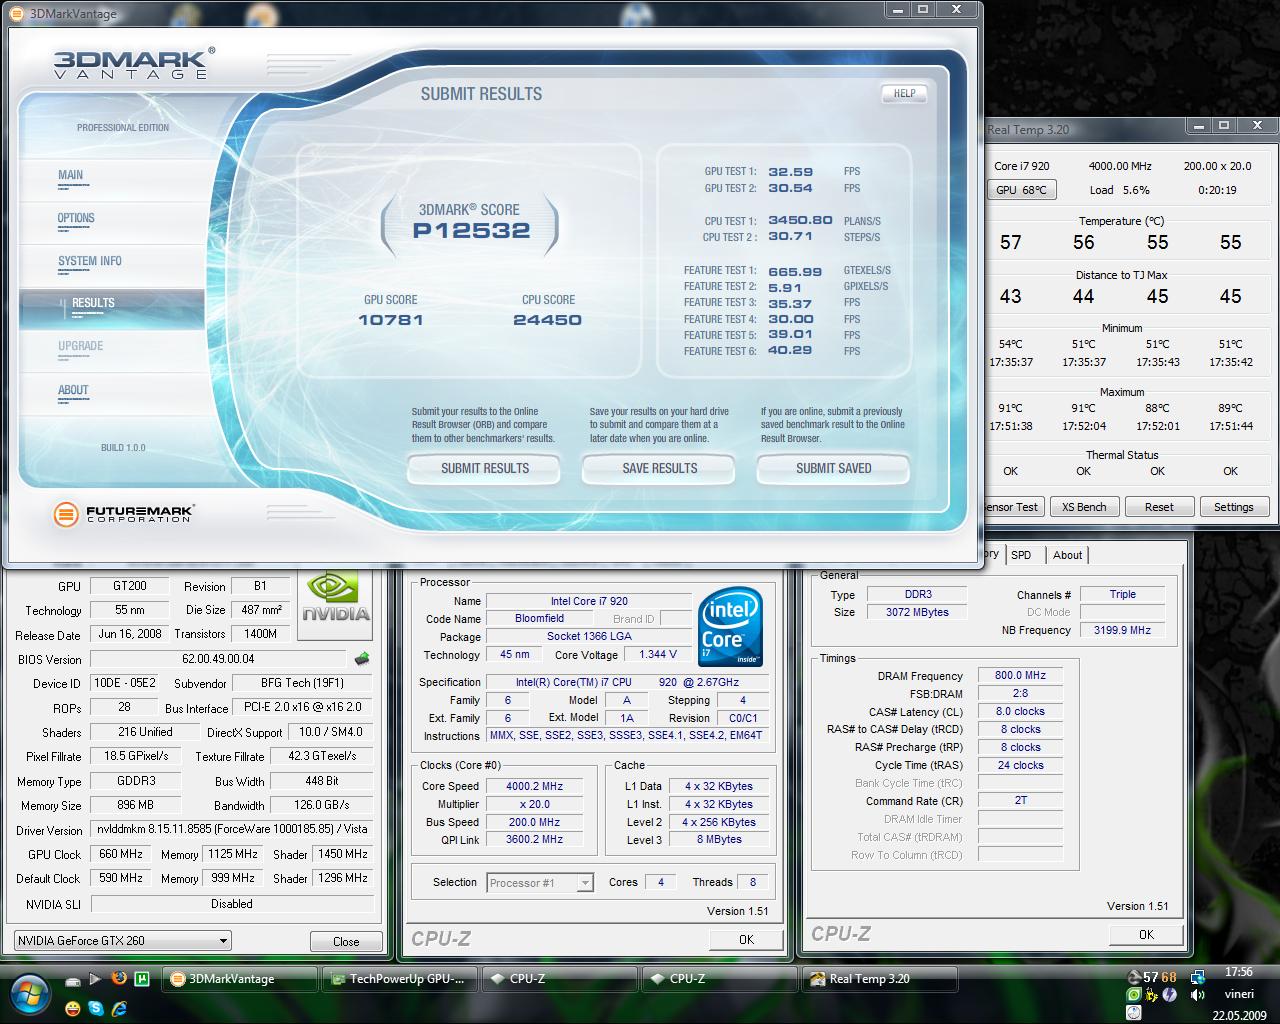1280x1024 pixels.
Task: Click the DRAM Frequency value 800.0 MHz
Action: point(1020,676)
